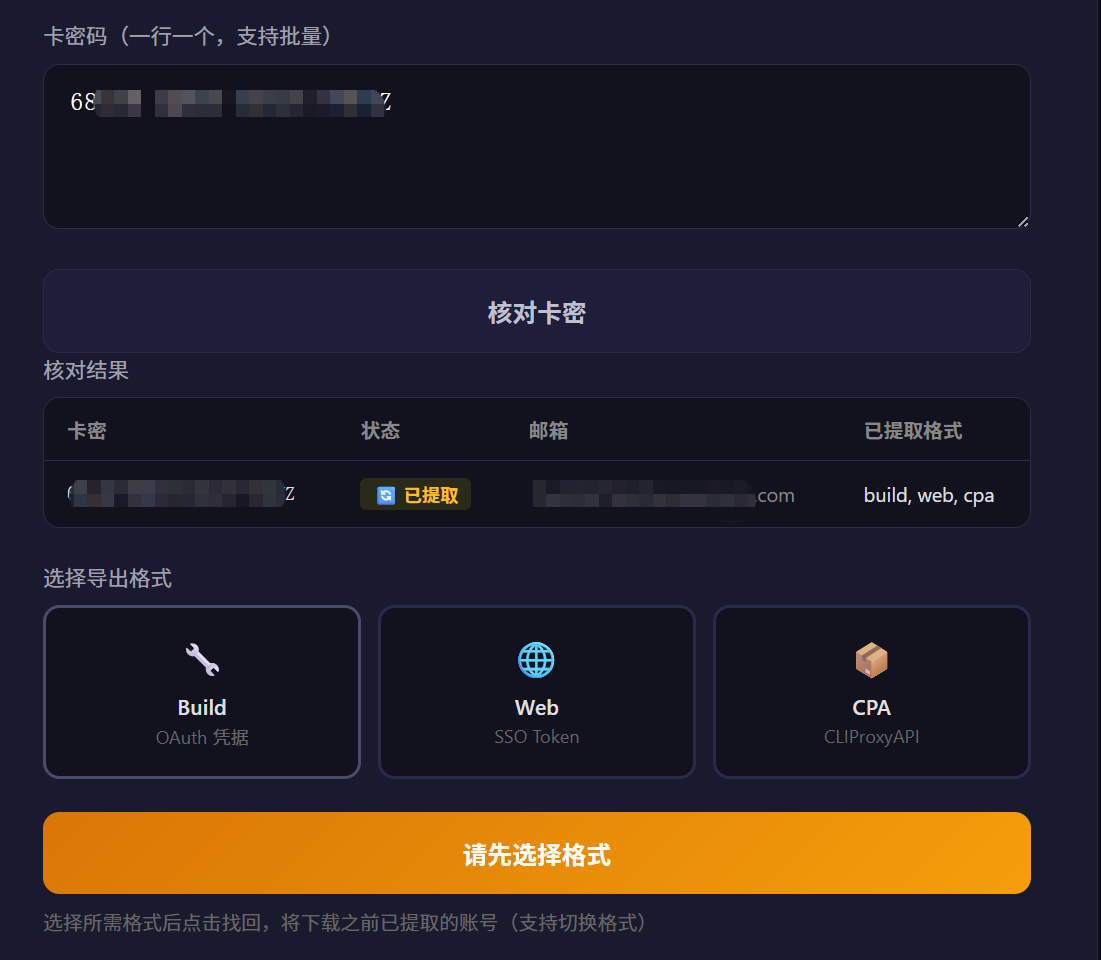The width and height of the screenshot is (1101, 960).
Task: Click the 选择导出格式 section label
Action: tap(107, 578)
